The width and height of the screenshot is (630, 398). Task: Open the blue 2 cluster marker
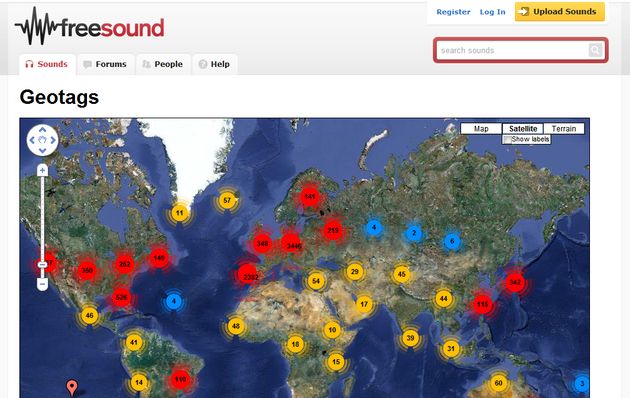(x=414, y=233)
